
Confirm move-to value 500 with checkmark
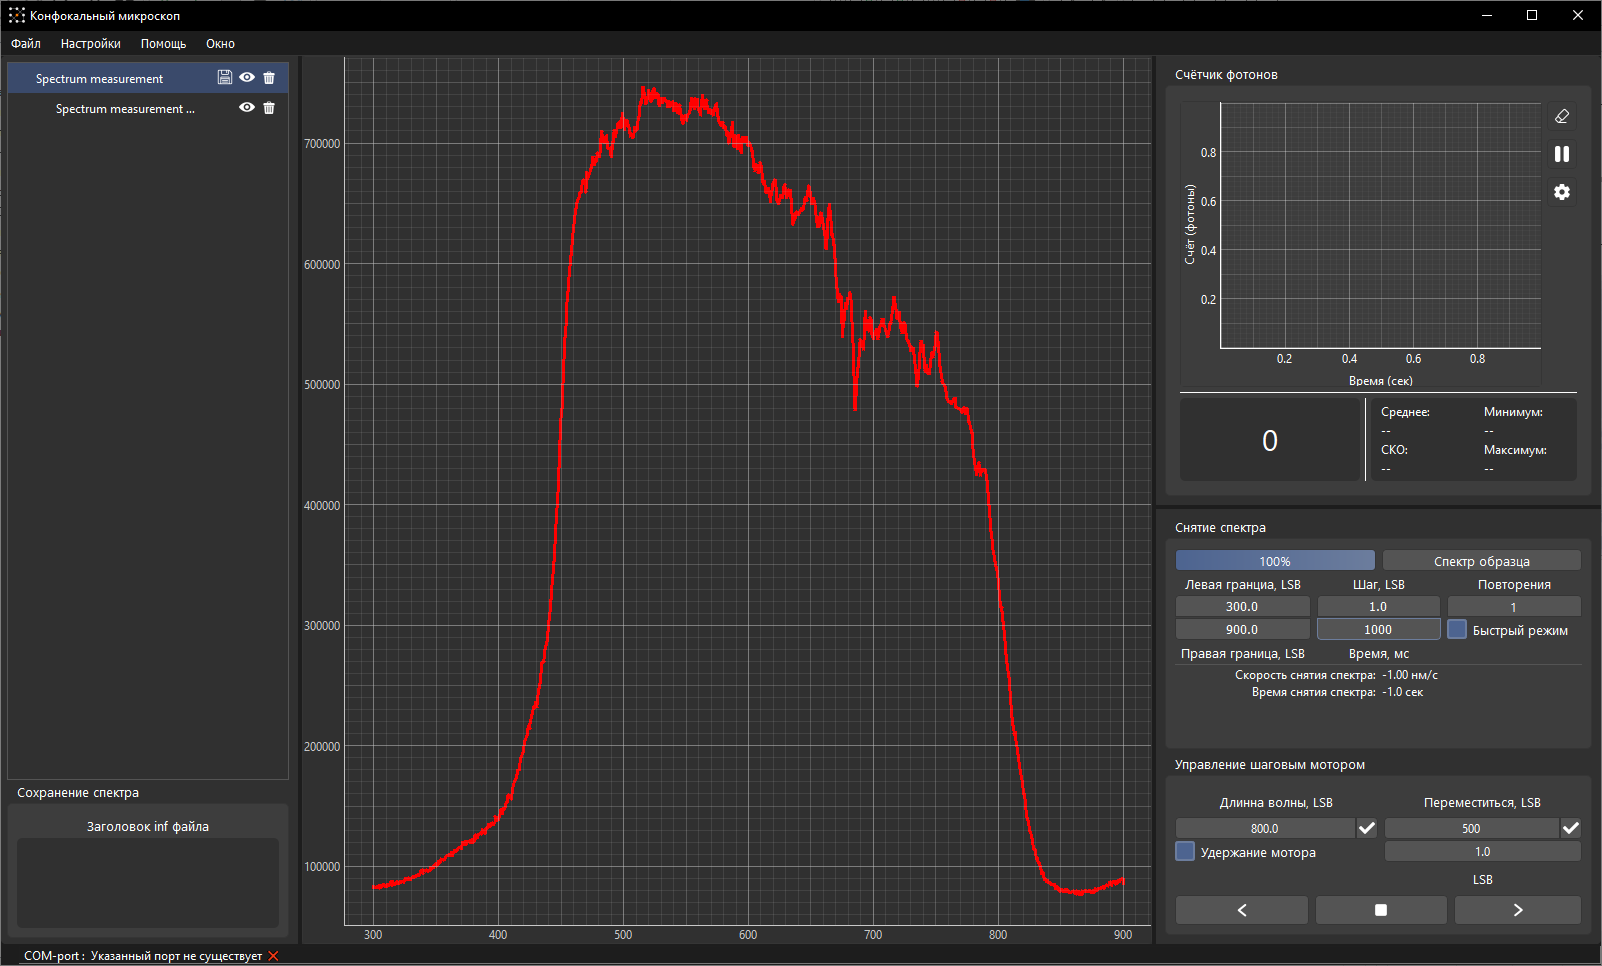click(1571, 828)
